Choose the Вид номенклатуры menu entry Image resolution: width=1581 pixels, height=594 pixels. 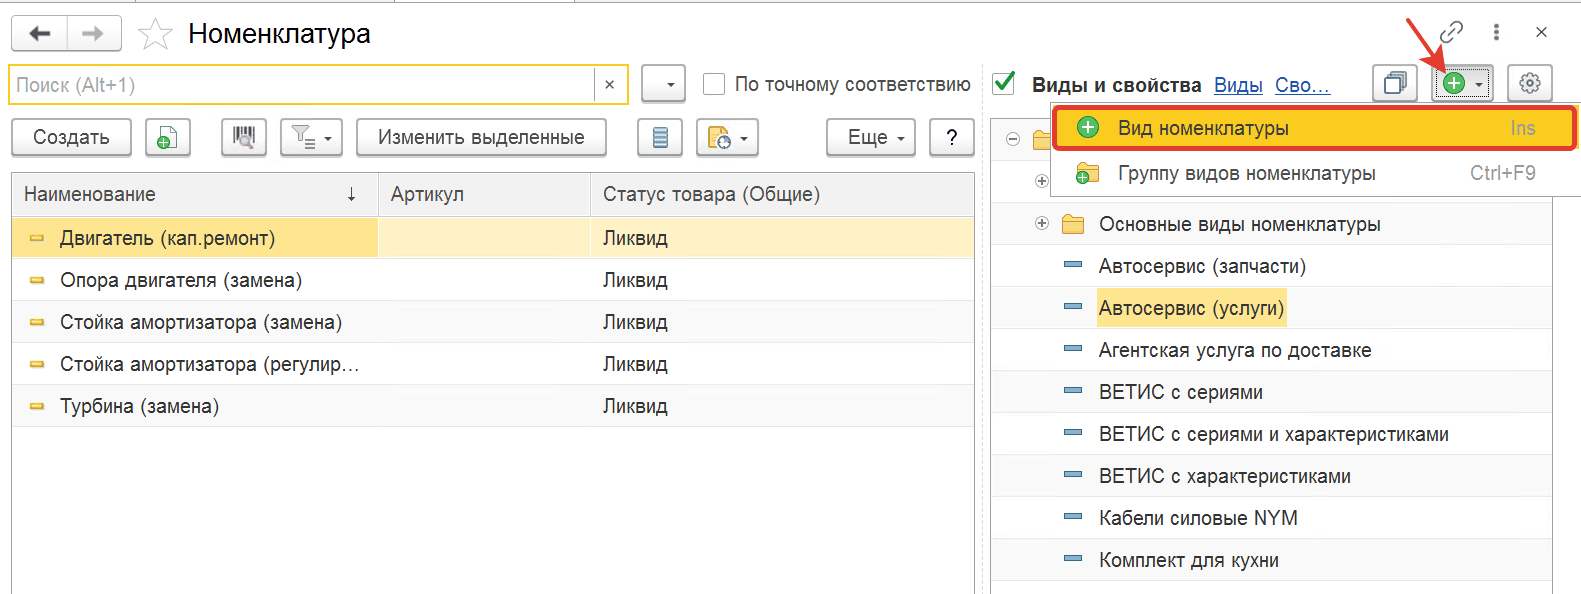coord(1314,128)
